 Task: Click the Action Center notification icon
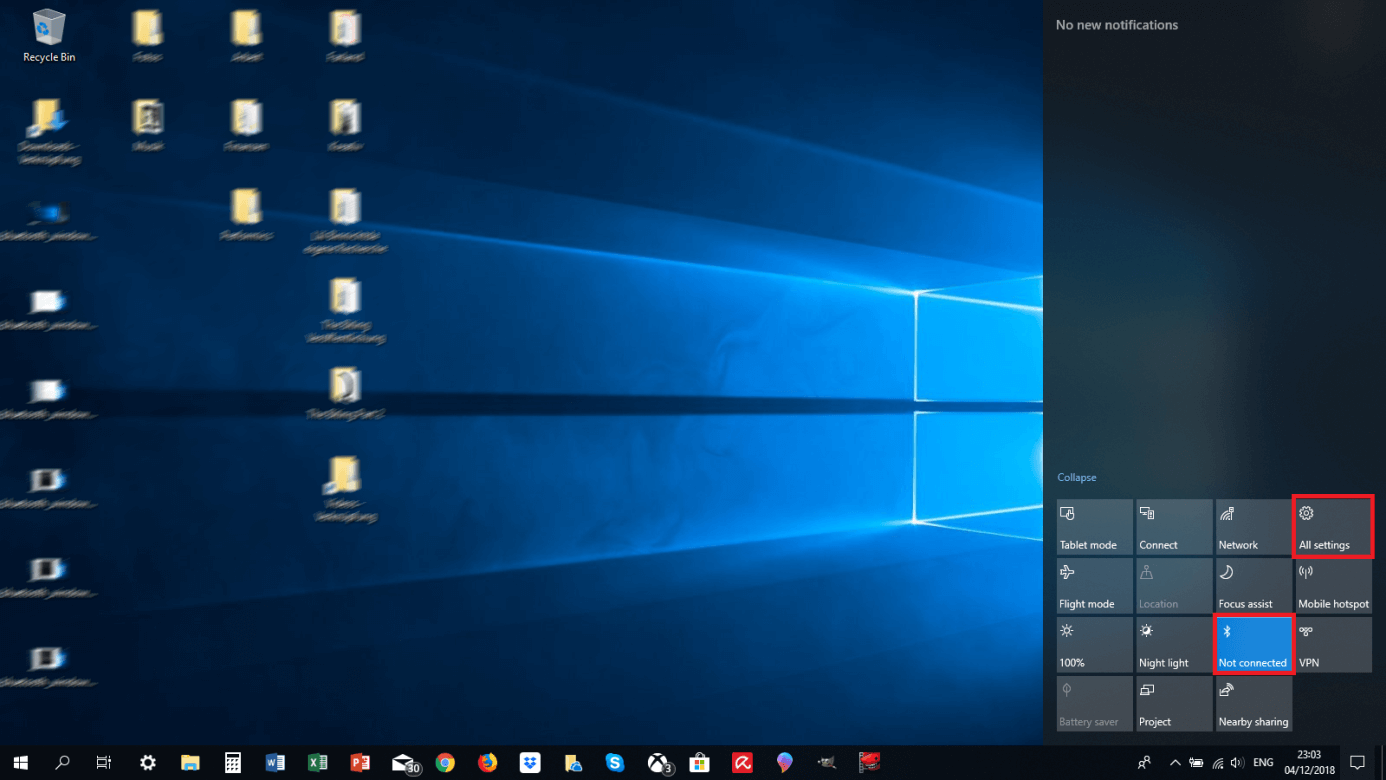click(1358, 762)
